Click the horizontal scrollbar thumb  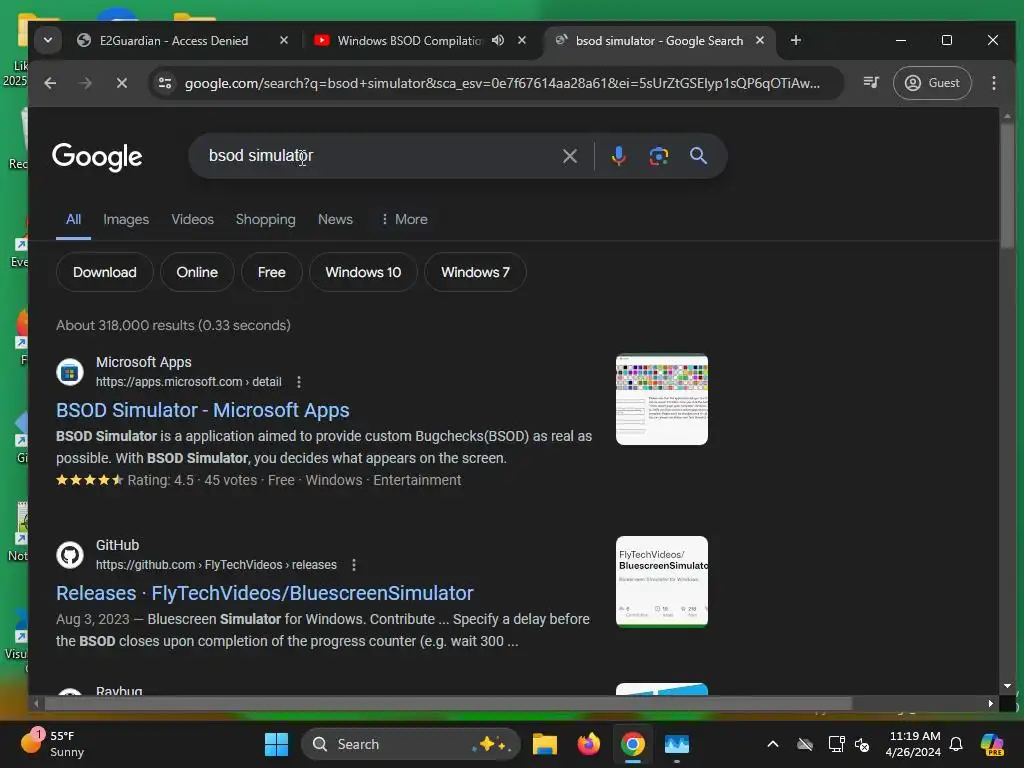pos(448,703)
